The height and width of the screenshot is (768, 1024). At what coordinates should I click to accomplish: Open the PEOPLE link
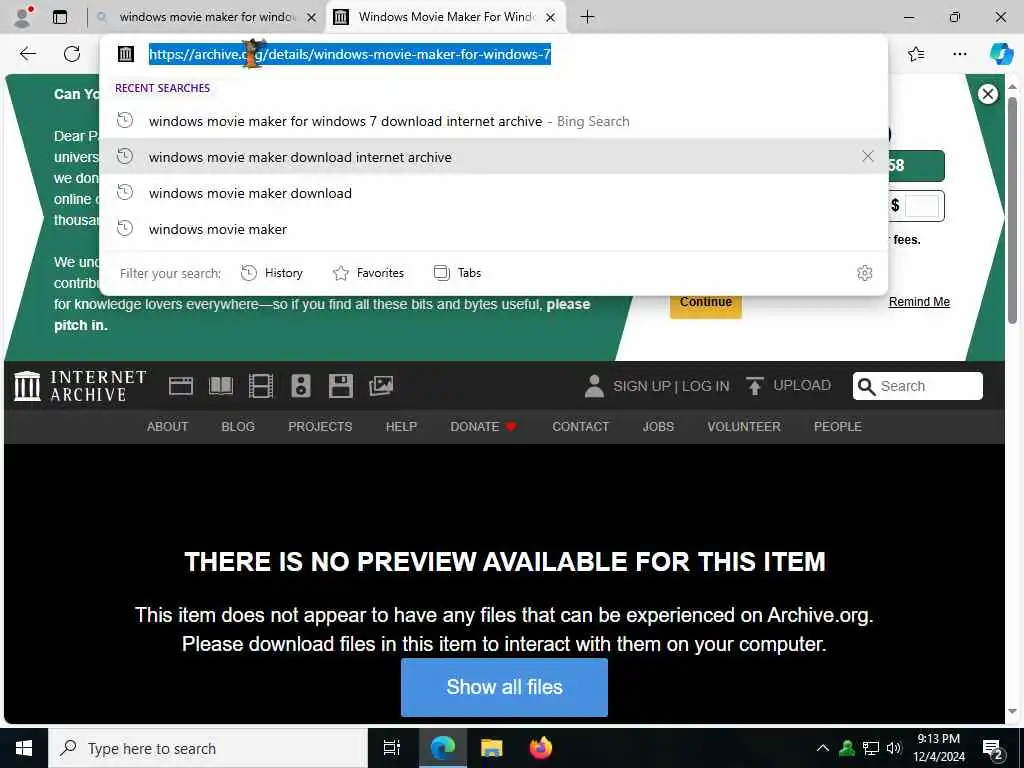tap(838, 426)
